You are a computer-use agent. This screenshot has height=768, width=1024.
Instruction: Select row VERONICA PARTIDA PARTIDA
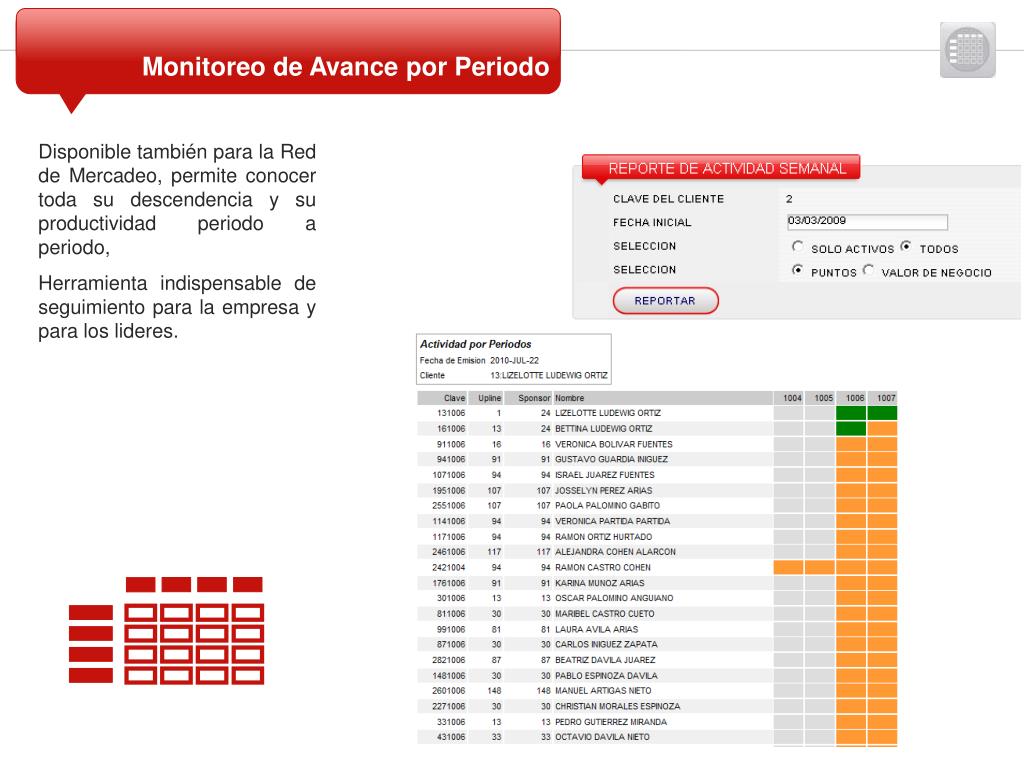[x=657, y=521]
